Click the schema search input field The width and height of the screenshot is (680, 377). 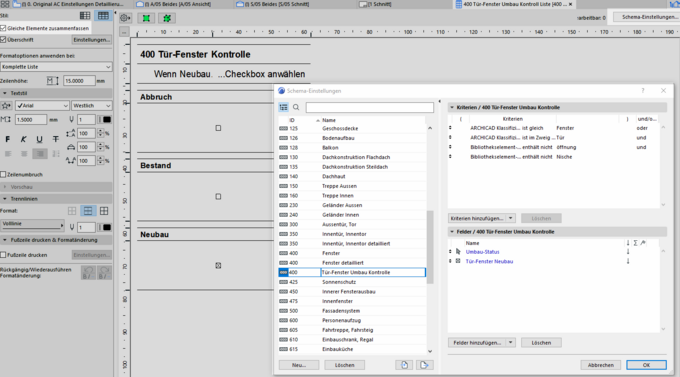[x=369, y=107]
